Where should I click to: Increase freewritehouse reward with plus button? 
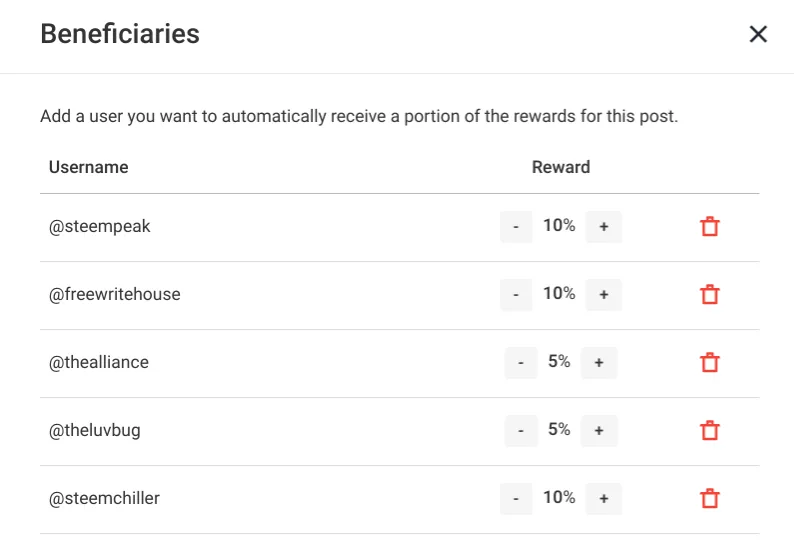click(x=604, y=294)
